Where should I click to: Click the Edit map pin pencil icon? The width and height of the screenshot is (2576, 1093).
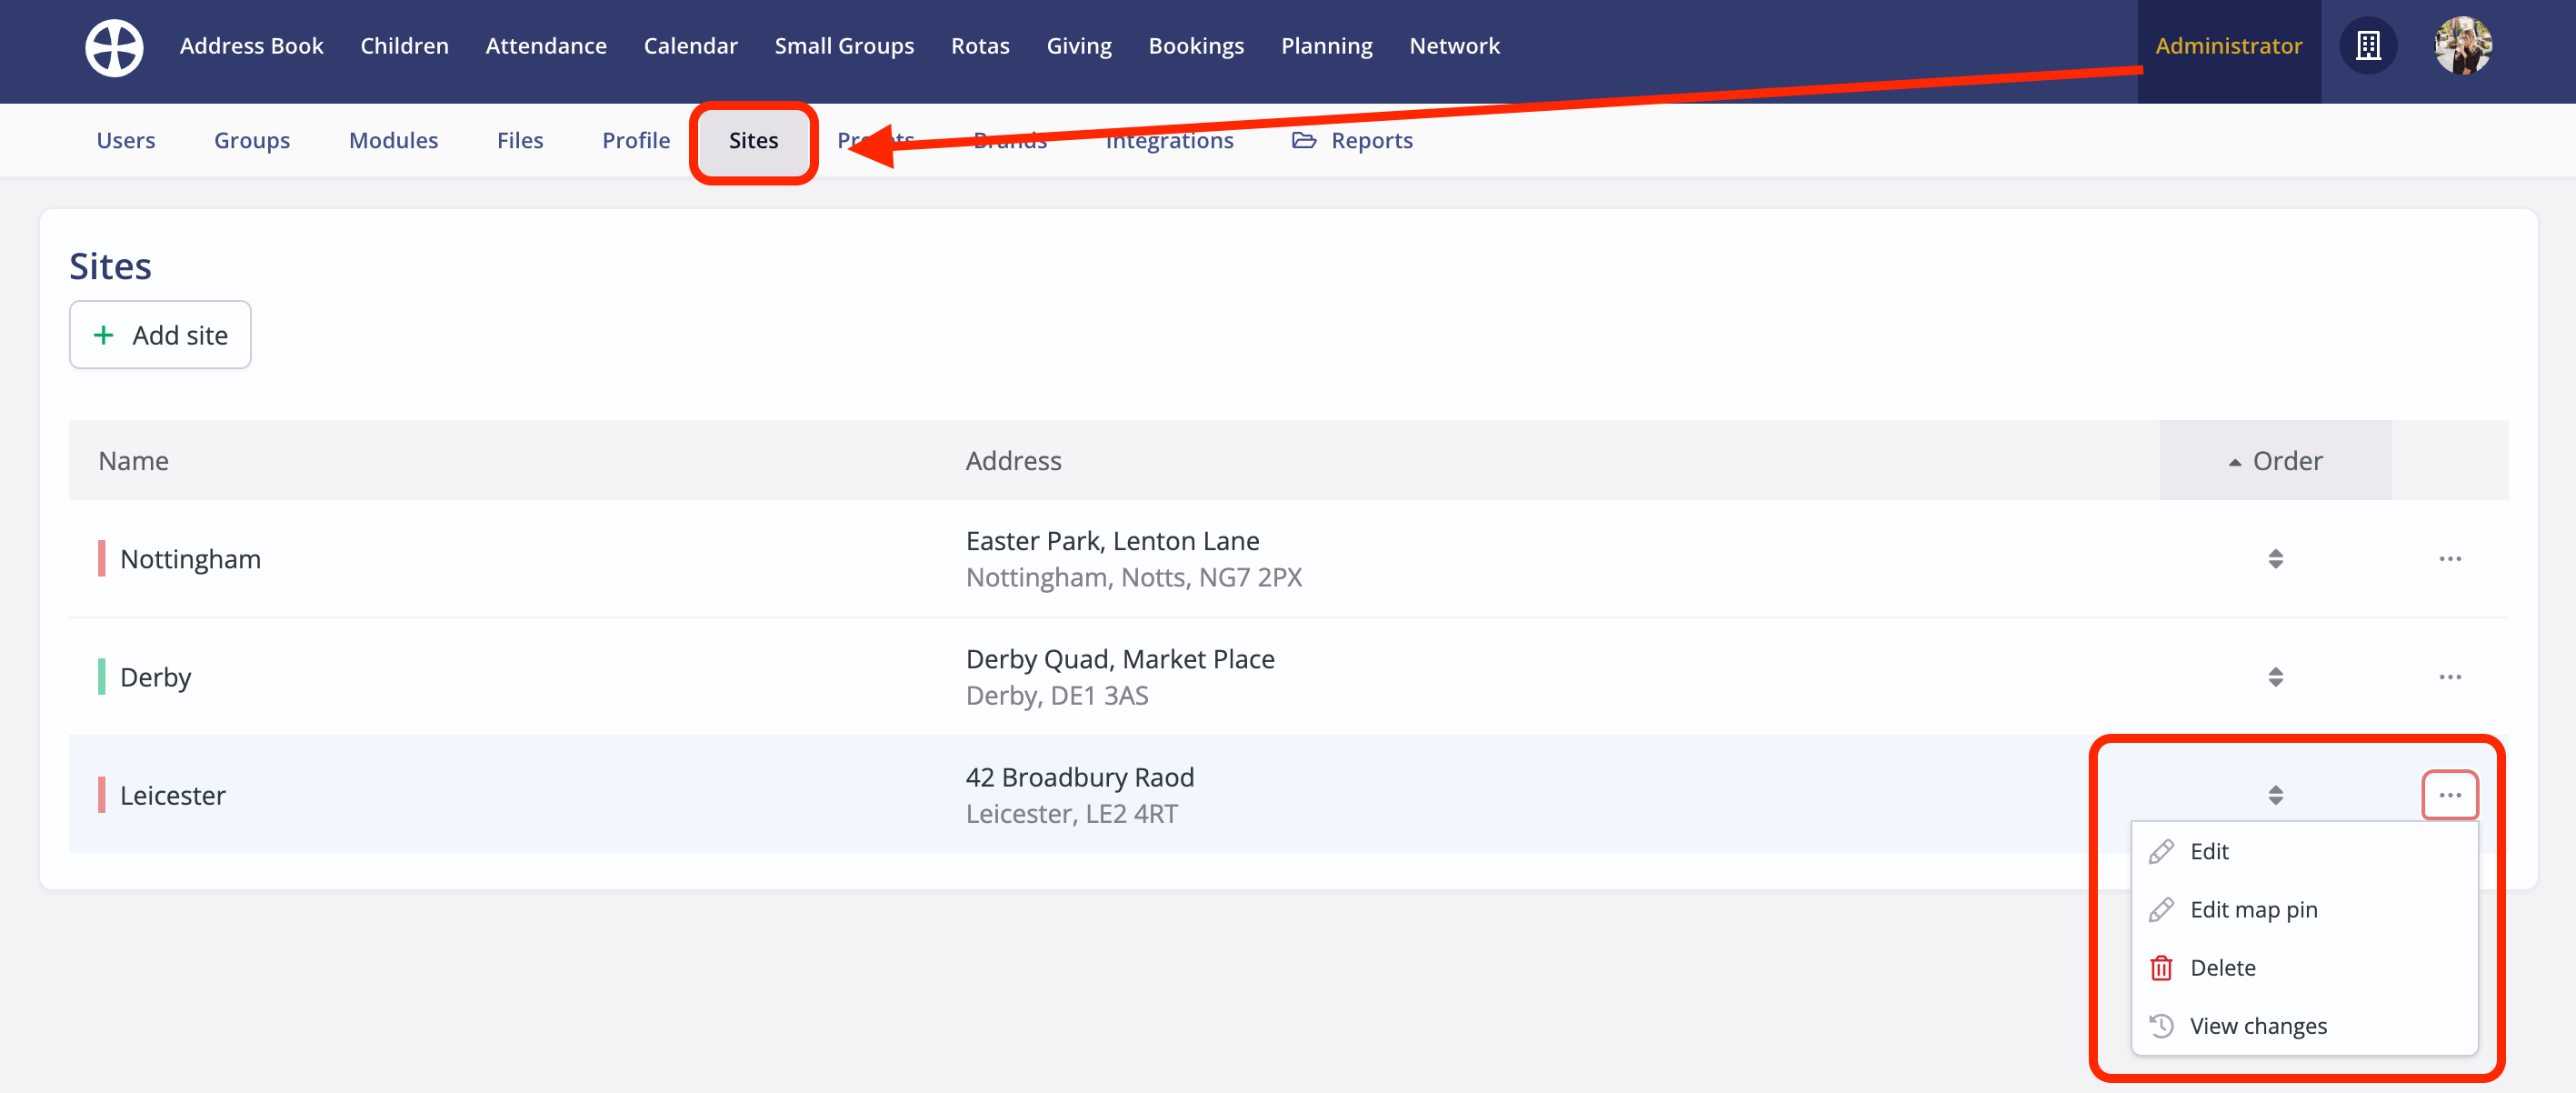click(x=2161, y=909)
